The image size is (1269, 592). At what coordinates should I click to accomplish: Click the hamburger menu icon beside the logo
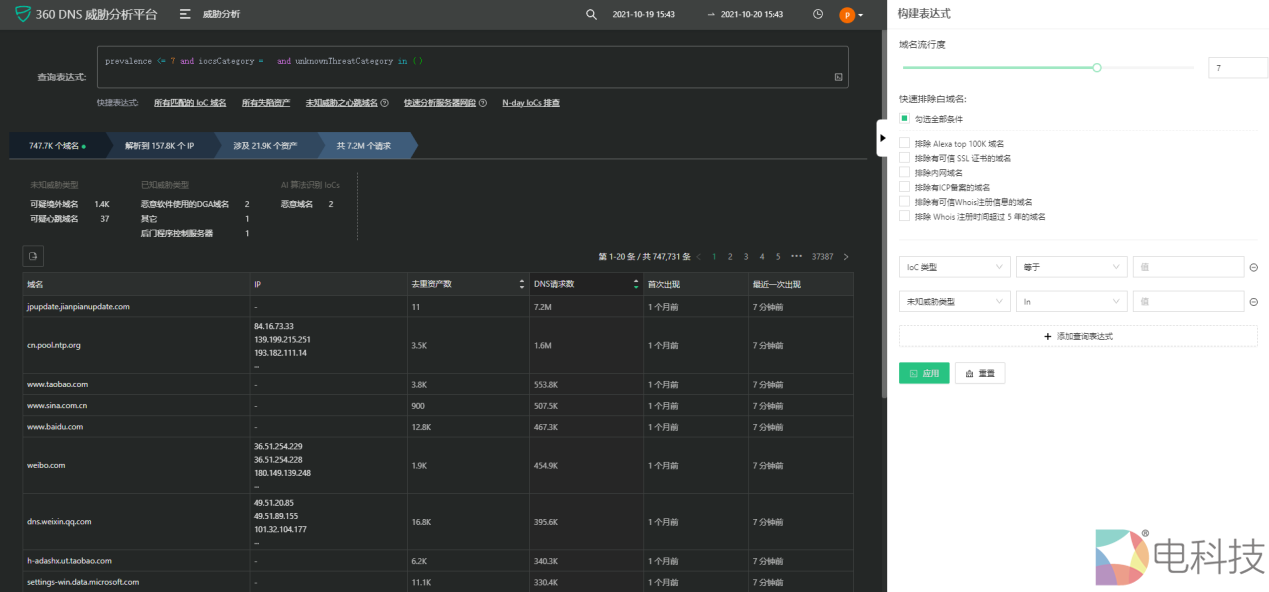[185, 14]
